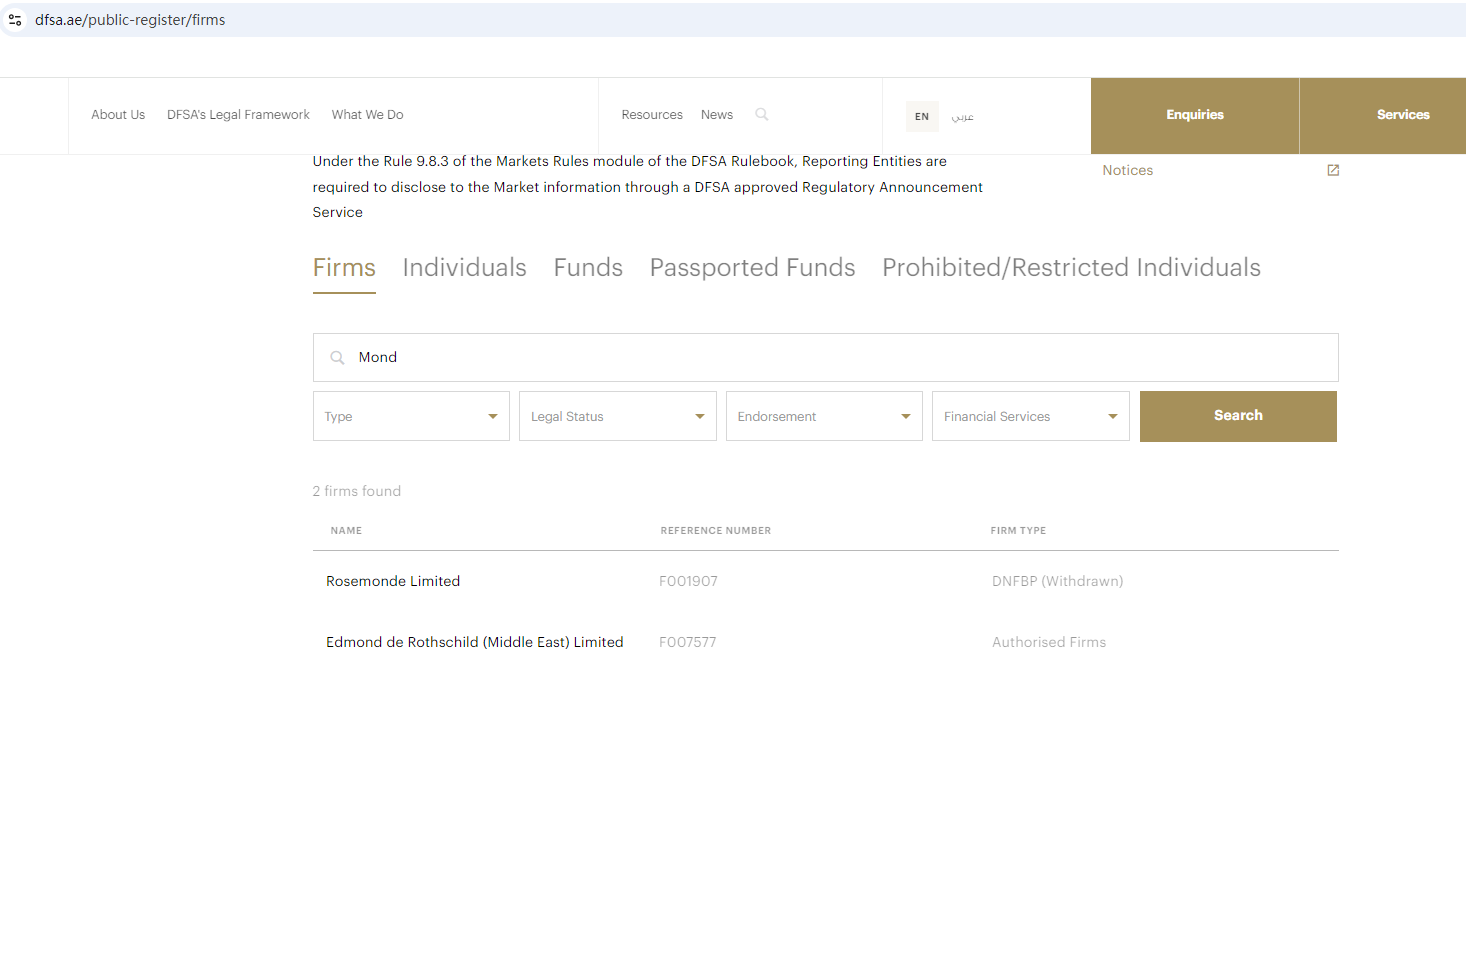The width and height of the screenshot is (1466, 970).
Task: Open the Enquiries section
Action: (1194, 115)
